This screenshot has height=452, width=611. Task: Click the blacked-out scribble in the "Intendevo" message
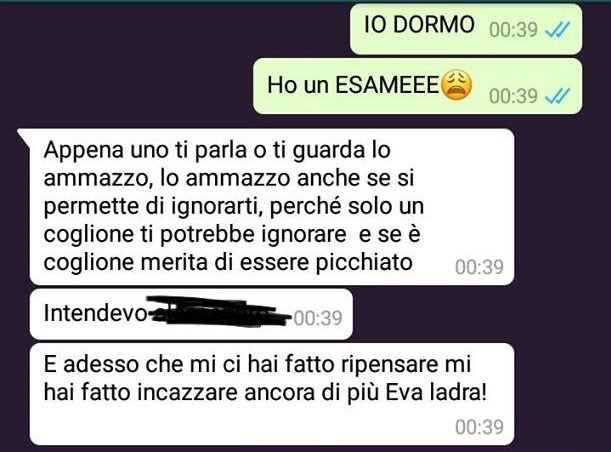click(x=219, y=311)
